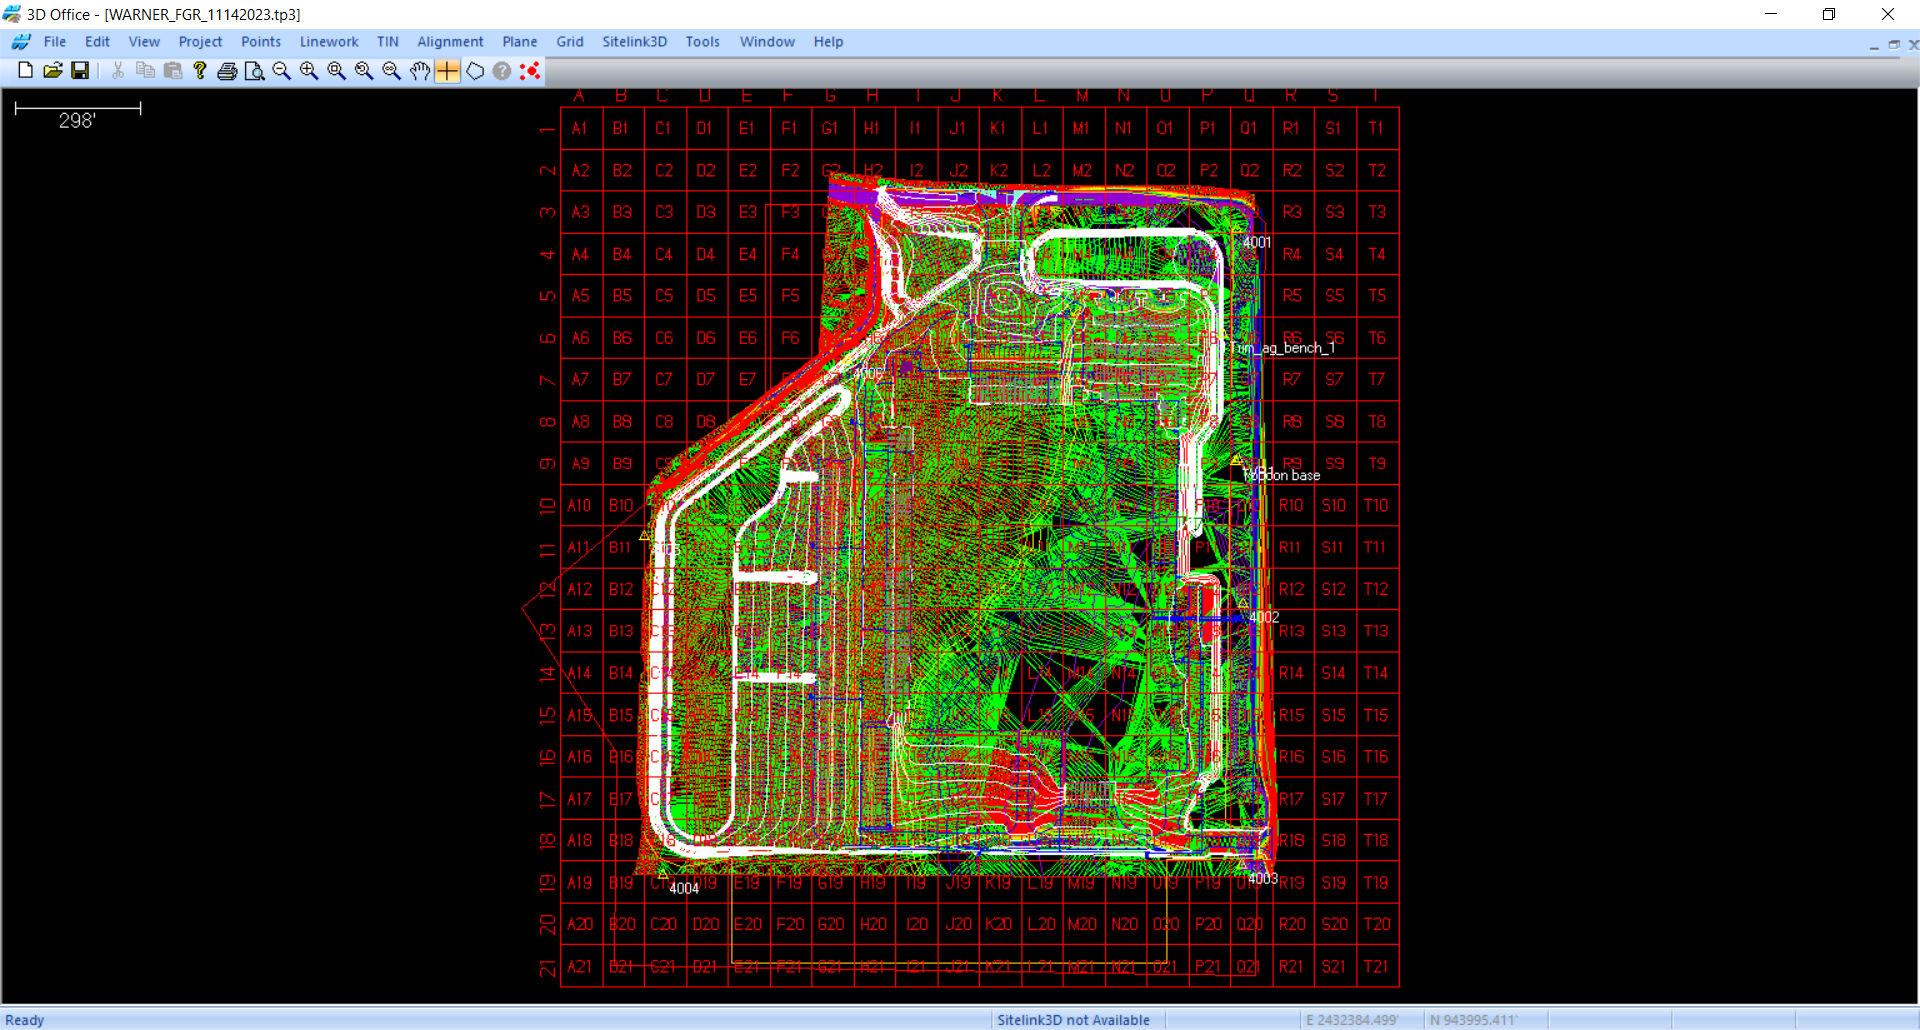
Task: Expand the Points menu
Action: coord(260,42)
